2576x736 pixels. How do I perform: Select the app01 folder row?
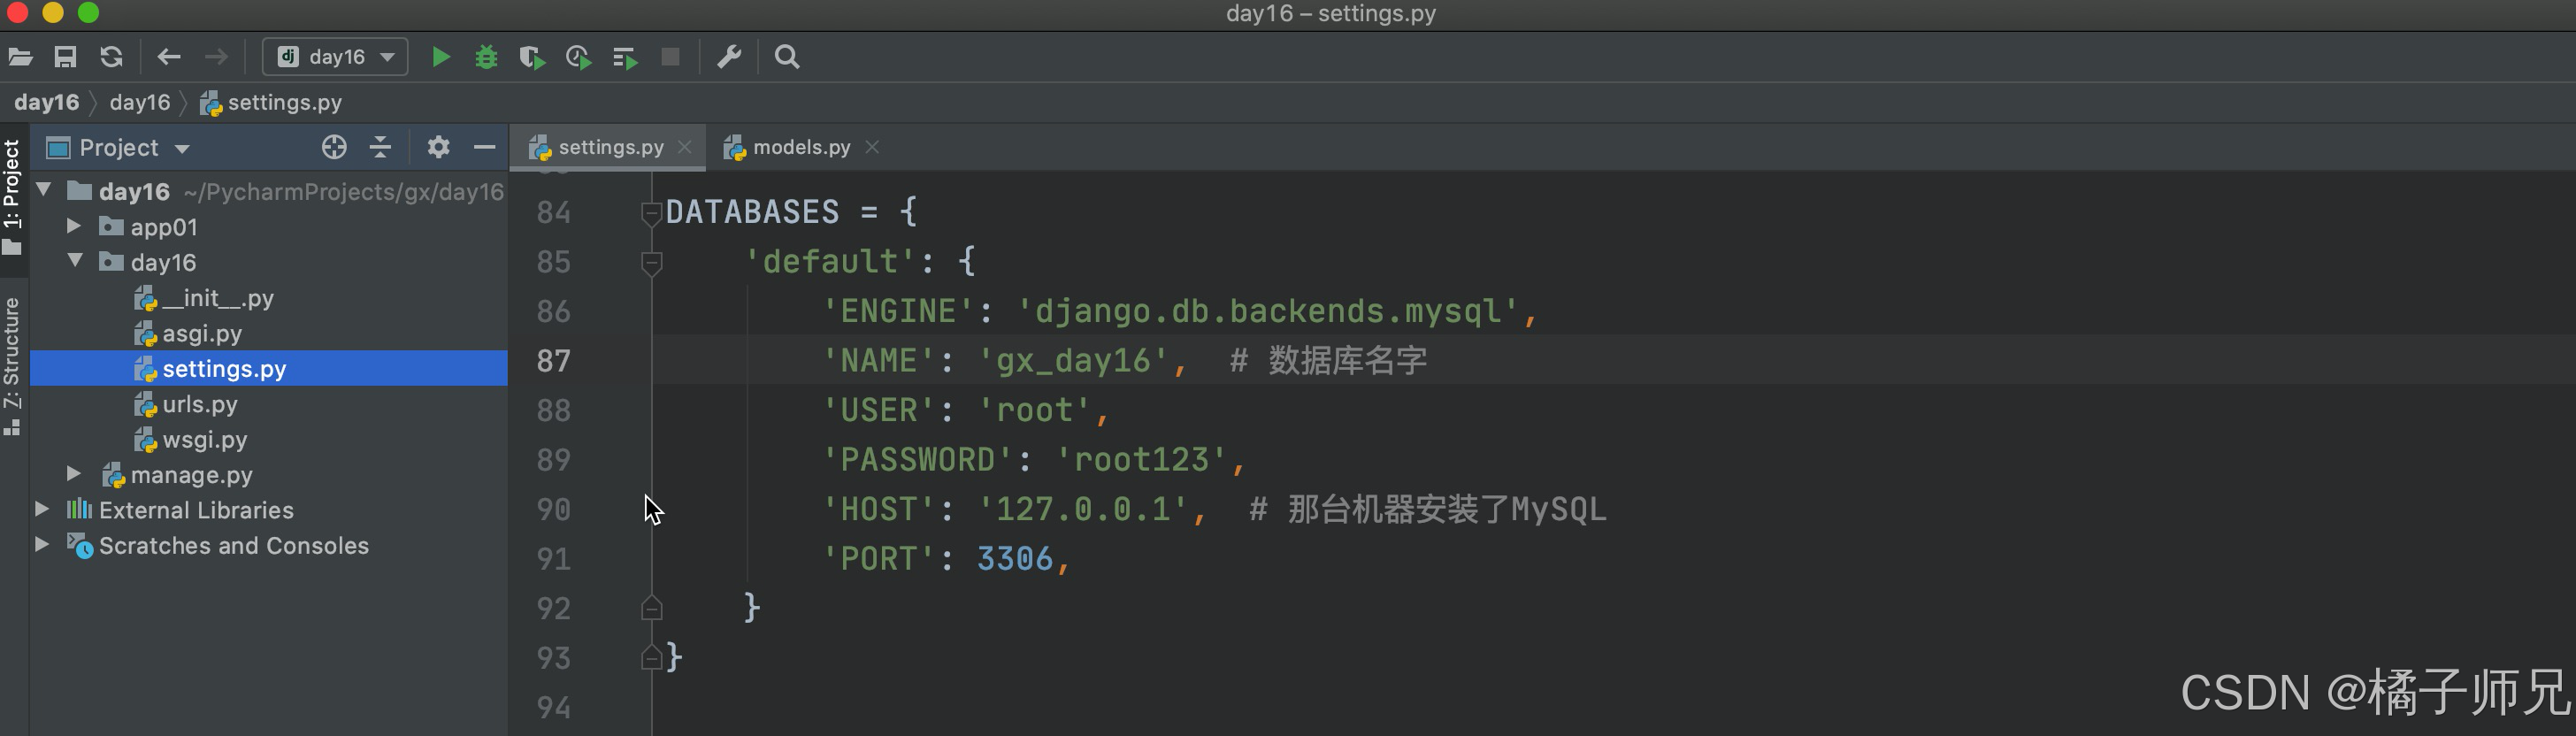tap(269, 227)
